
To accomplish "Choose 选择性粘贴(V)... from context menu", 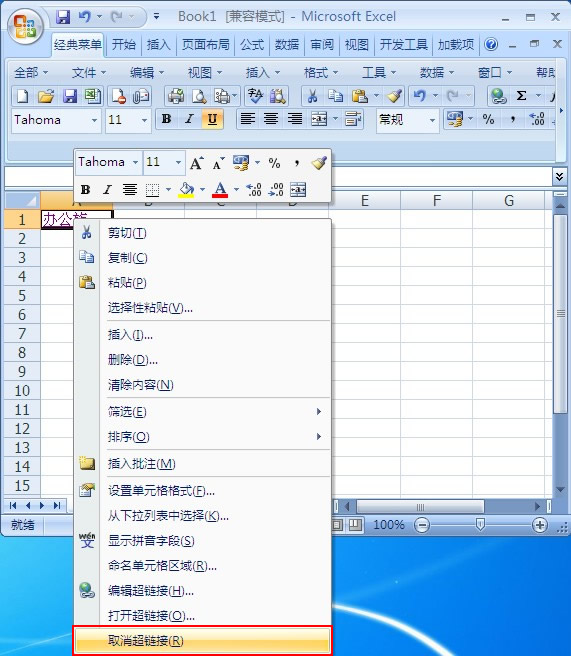I will pos(202,308).
